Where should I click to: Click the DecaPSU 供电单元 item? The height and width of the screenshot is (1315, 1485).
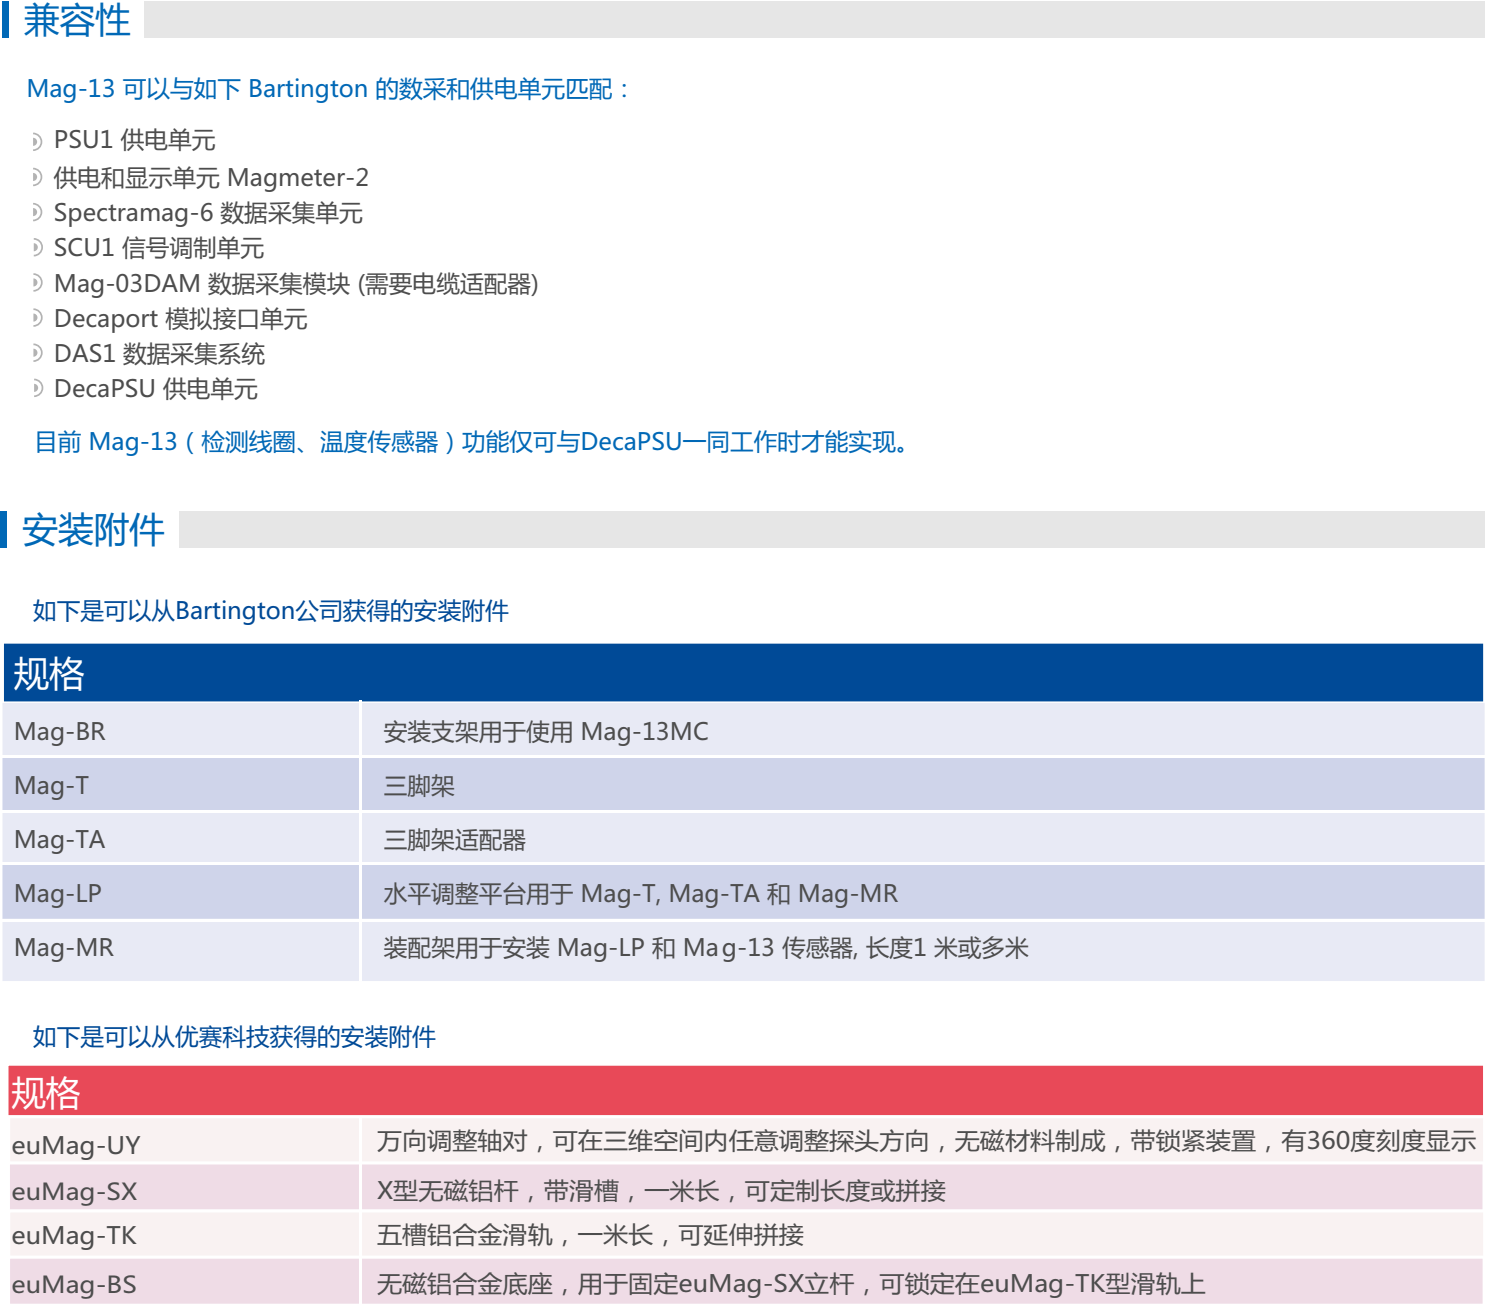click(x=156, y=389)
